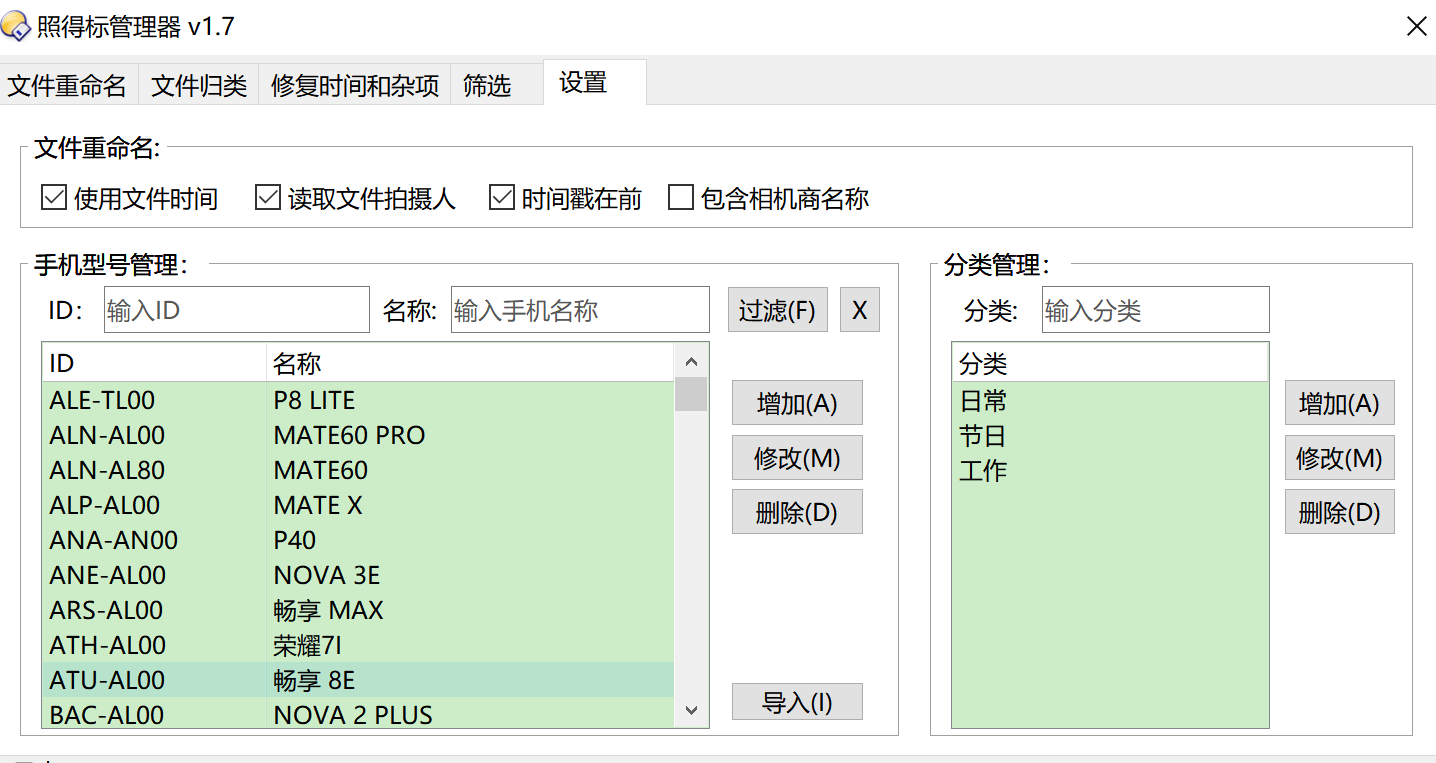This screenshot has width=1436, height=763.
Task: Select the MATE60 PRO row
Action: pyautogui.click(x=350, y=436)
